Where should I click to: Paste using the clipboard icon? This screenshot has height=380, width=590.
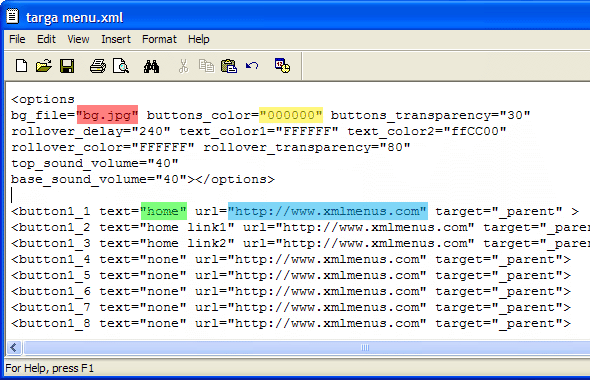[x=229, y=66]
